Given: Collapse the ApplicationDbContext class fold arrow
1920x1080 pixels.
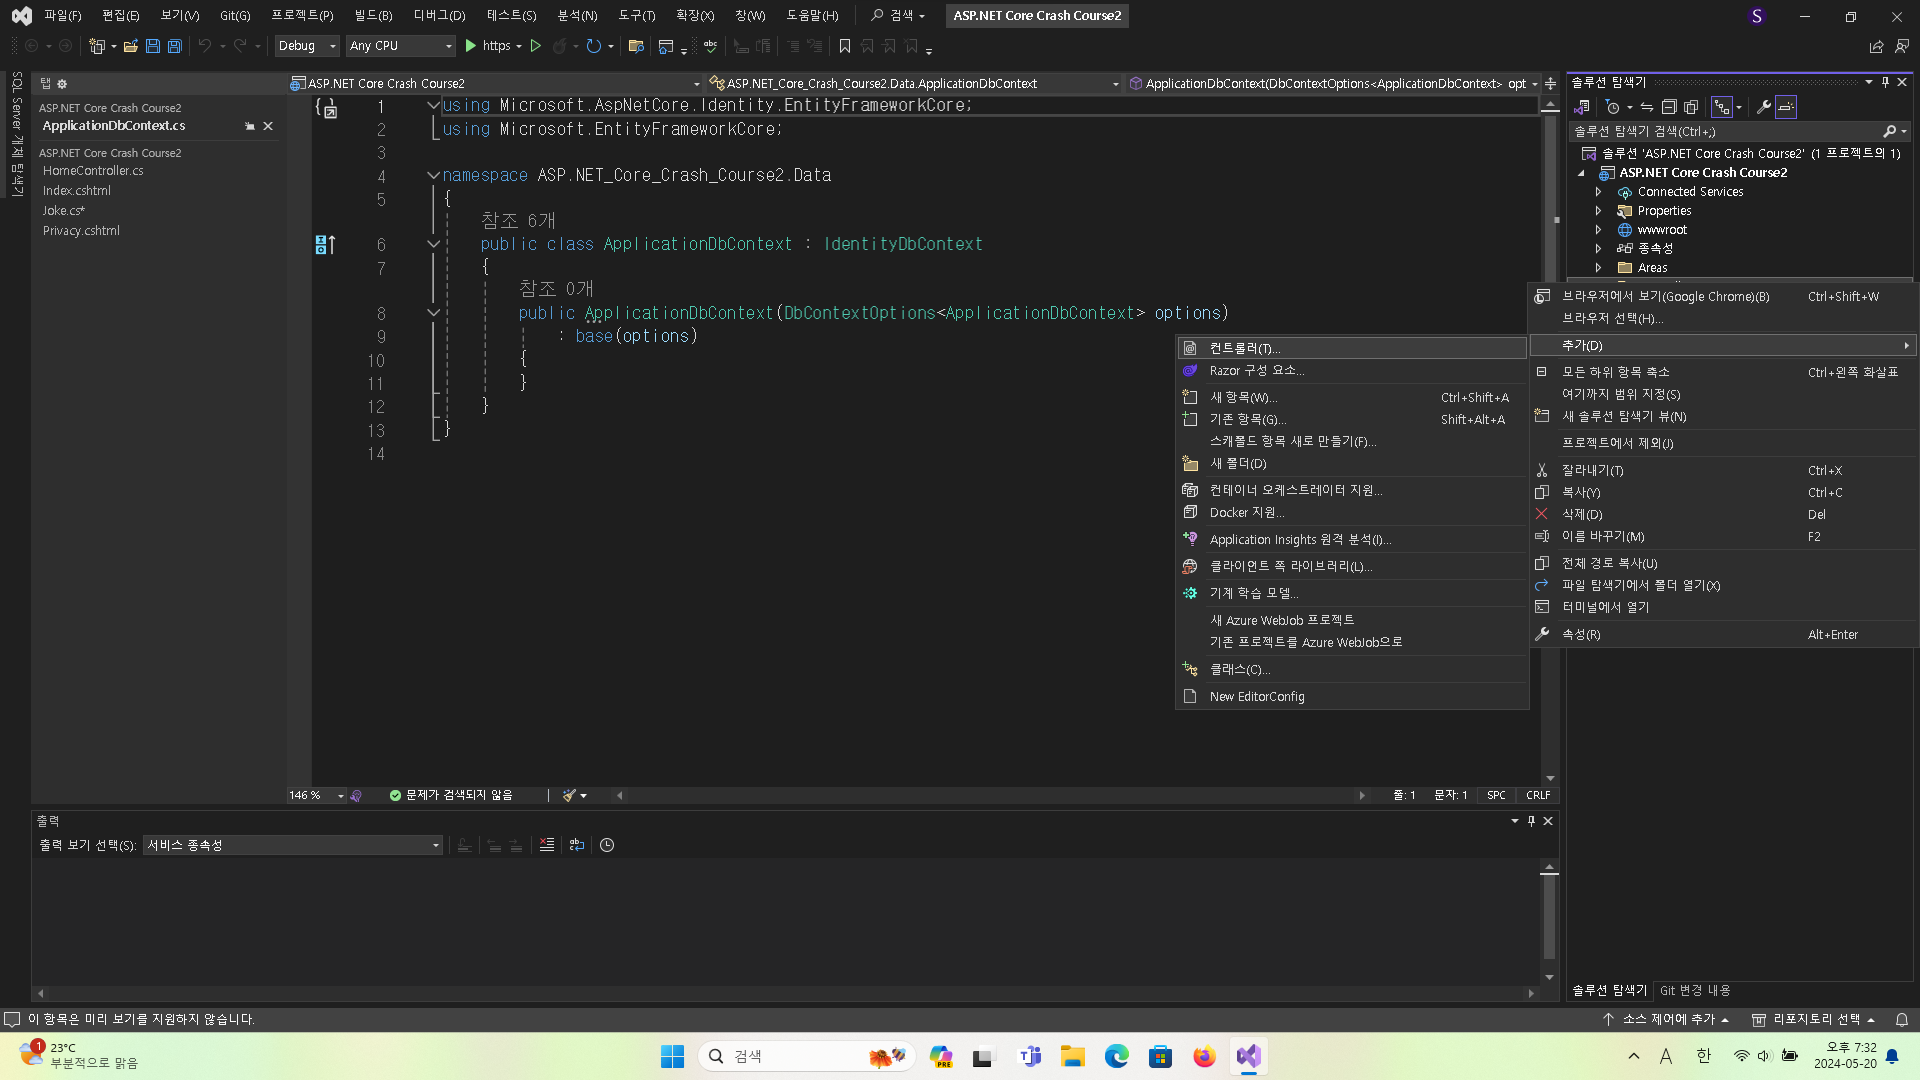Looking at the screenshot, I should click(433, 244).
